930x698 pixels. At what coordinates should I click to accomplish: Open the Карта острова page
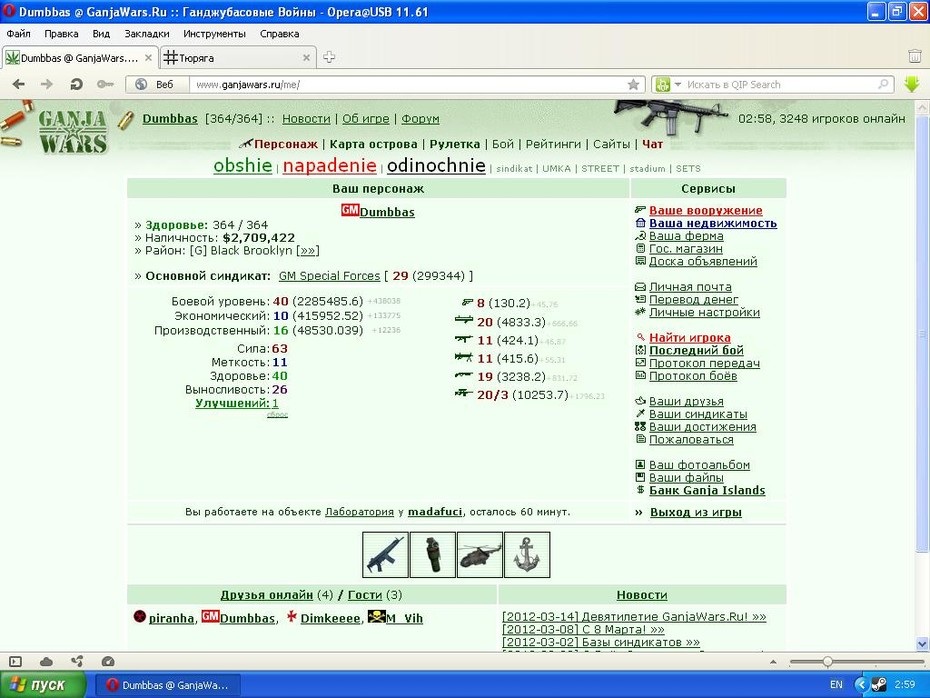click(373, 144)
